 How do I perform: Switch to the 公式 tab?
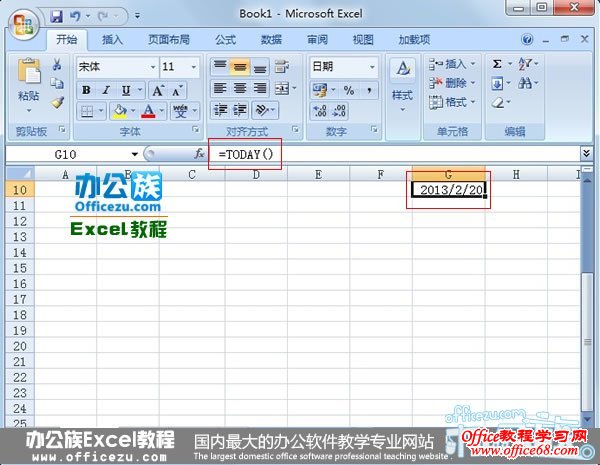(x=225, y=39)
